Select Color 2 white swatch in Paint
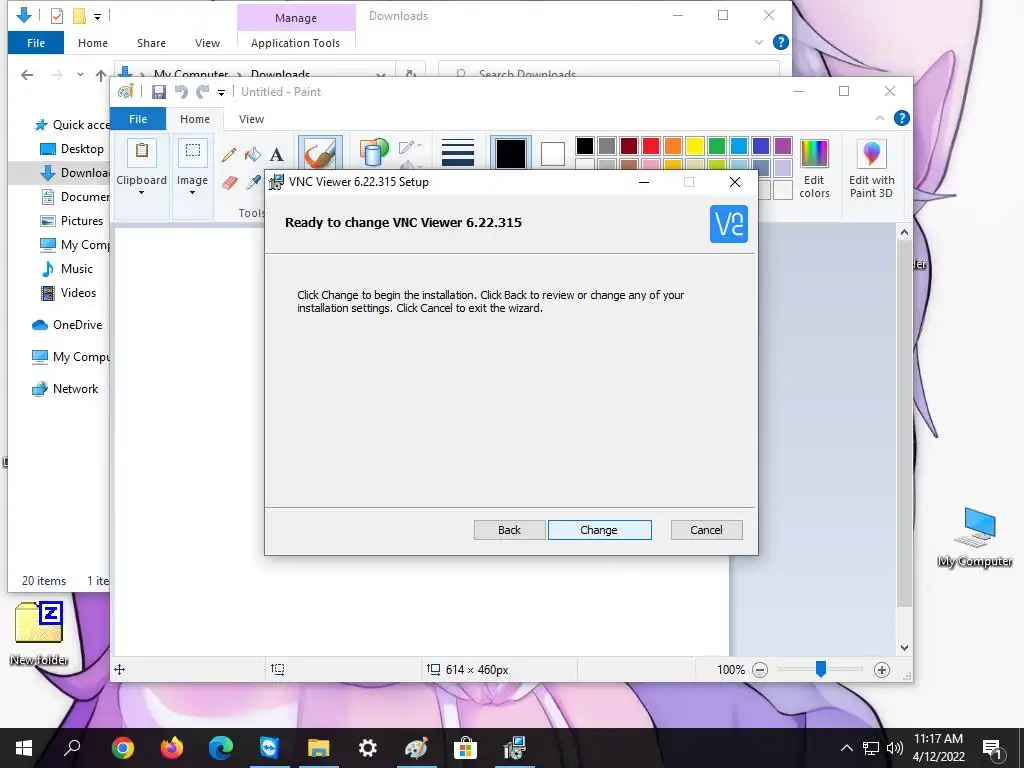1024x768 pixels. coord(552,154)
